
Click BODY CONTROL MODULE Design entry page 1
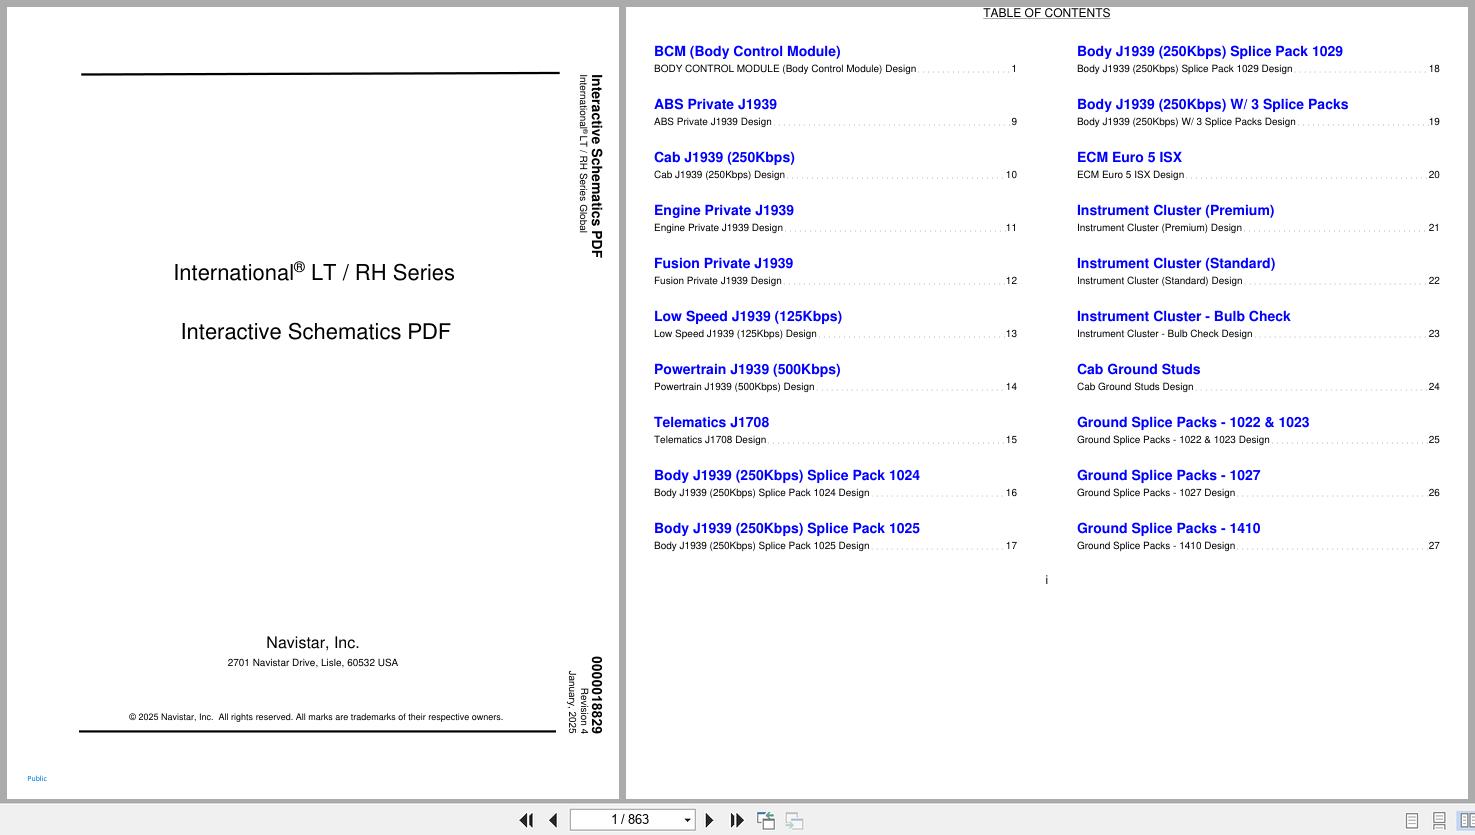pyautogui.click(x=835, y=69)
